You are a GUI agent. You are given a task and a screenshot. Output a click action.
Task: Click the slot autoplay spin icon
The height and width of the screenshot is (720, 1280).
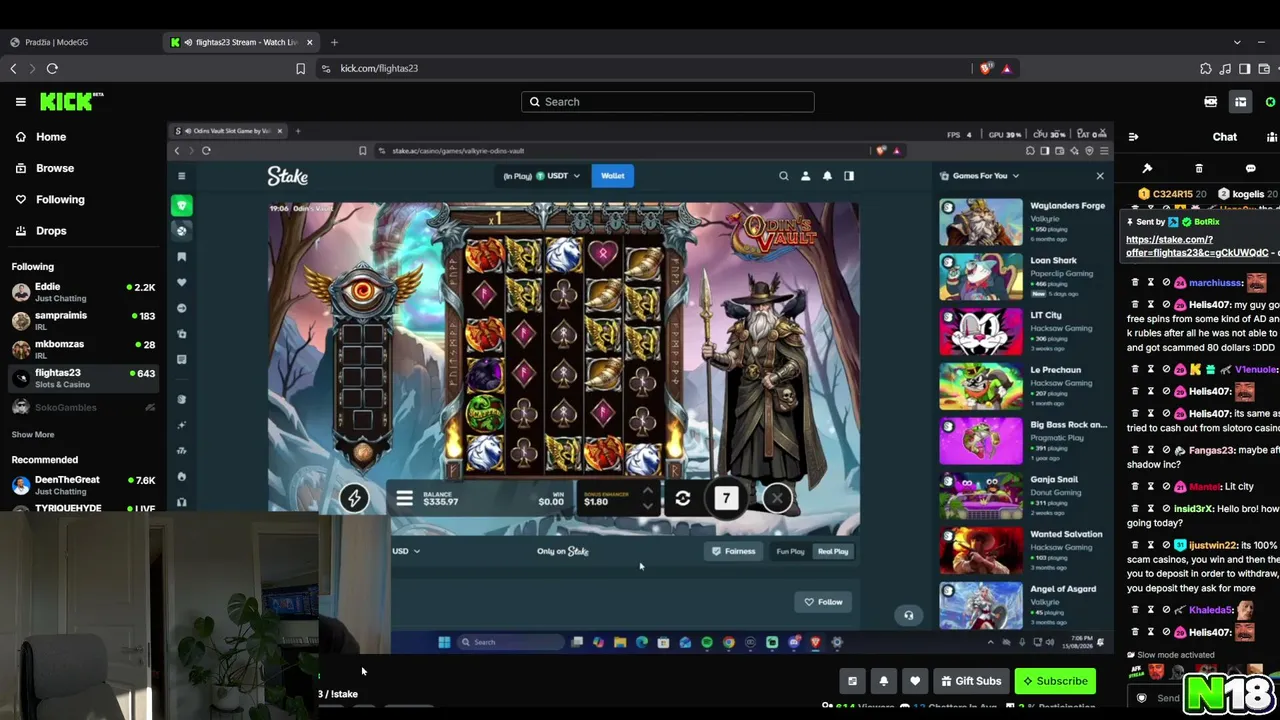point(683,498)
